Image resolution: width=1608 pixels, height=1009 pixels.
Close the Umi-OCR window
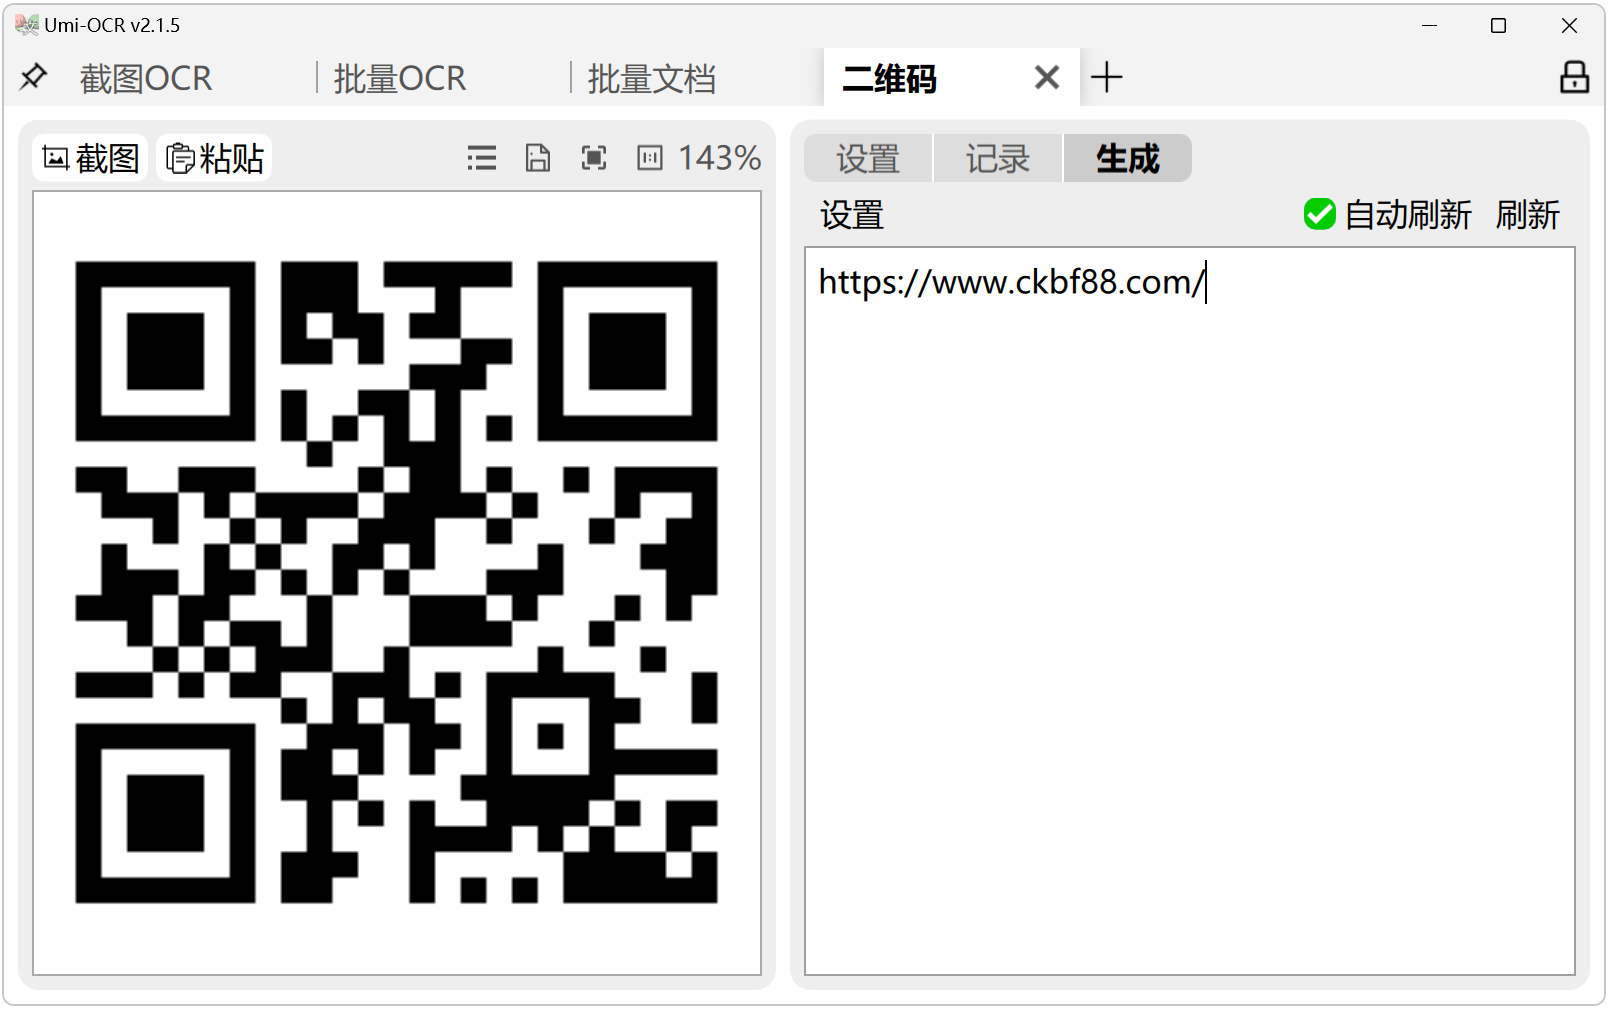point(1569,26)
